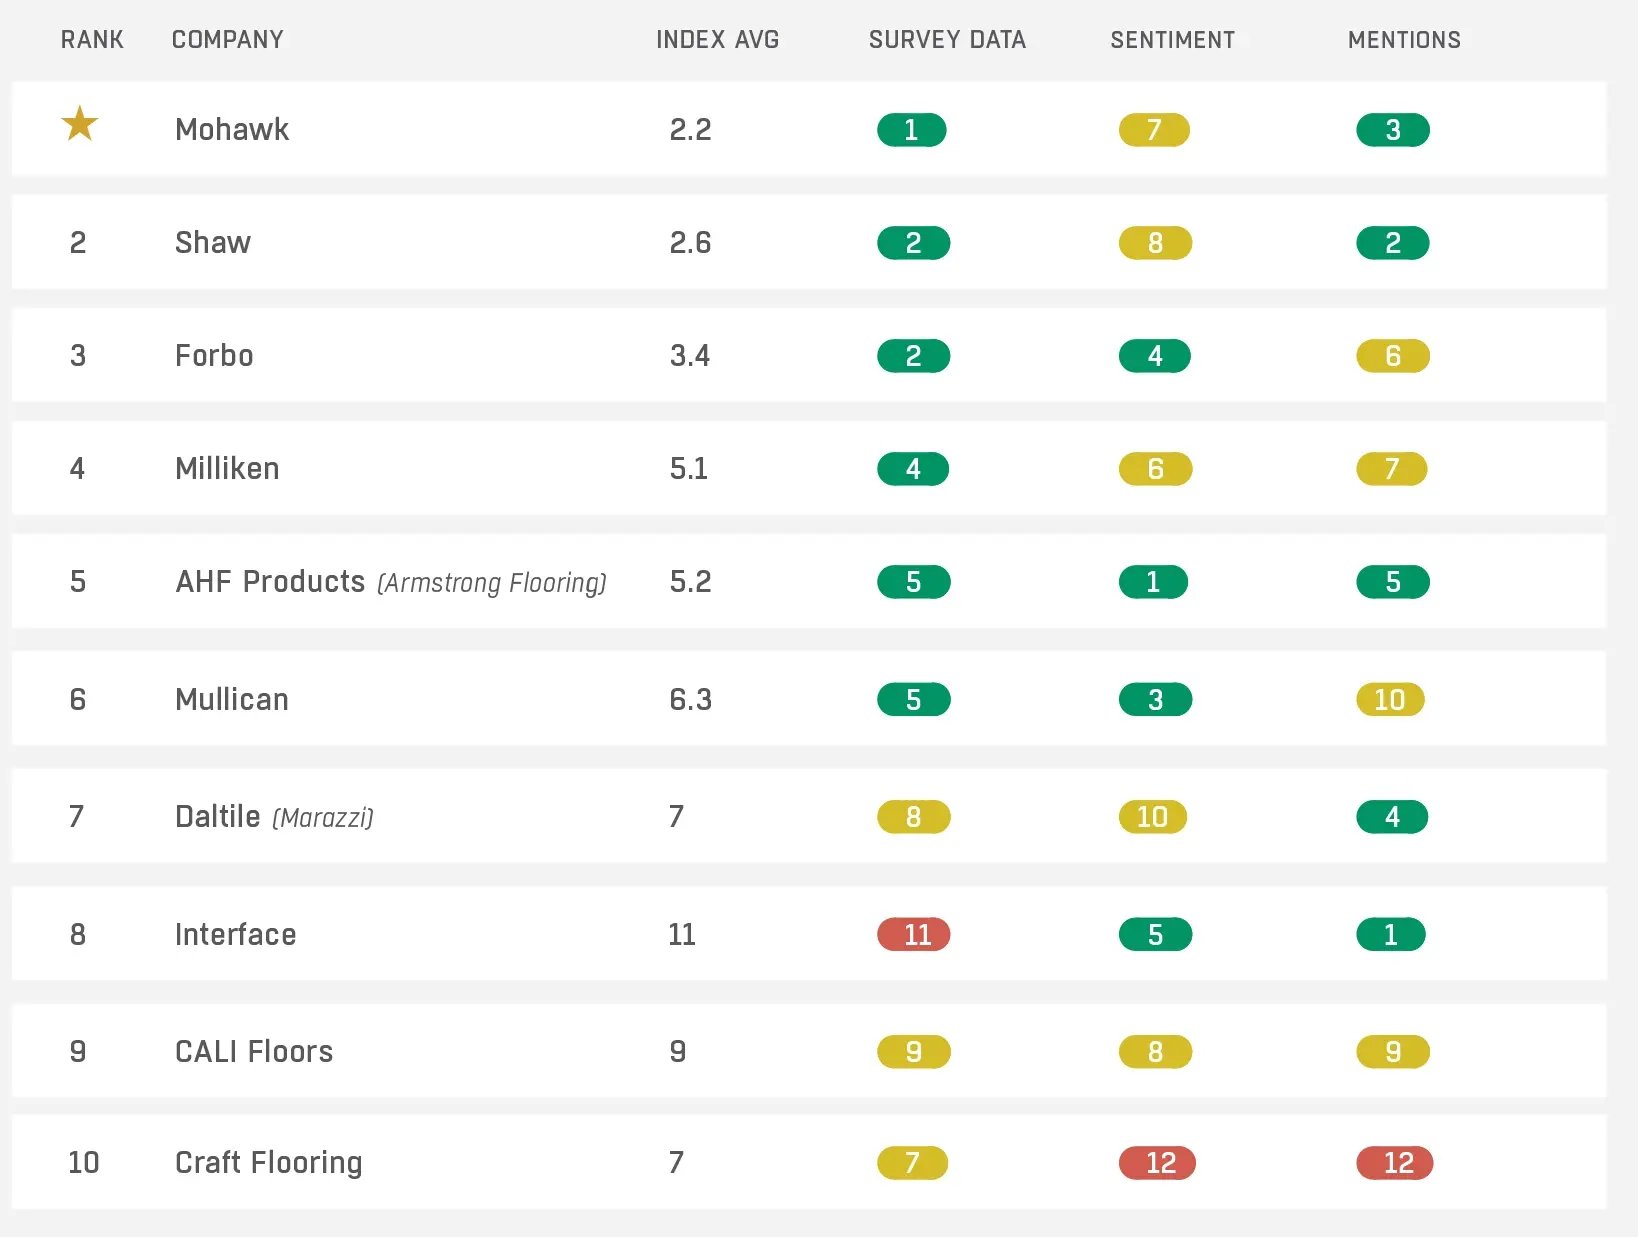Screen dimensions: 1638x1237
Task: Open the Shaw company name
Action: coord(213,243)
